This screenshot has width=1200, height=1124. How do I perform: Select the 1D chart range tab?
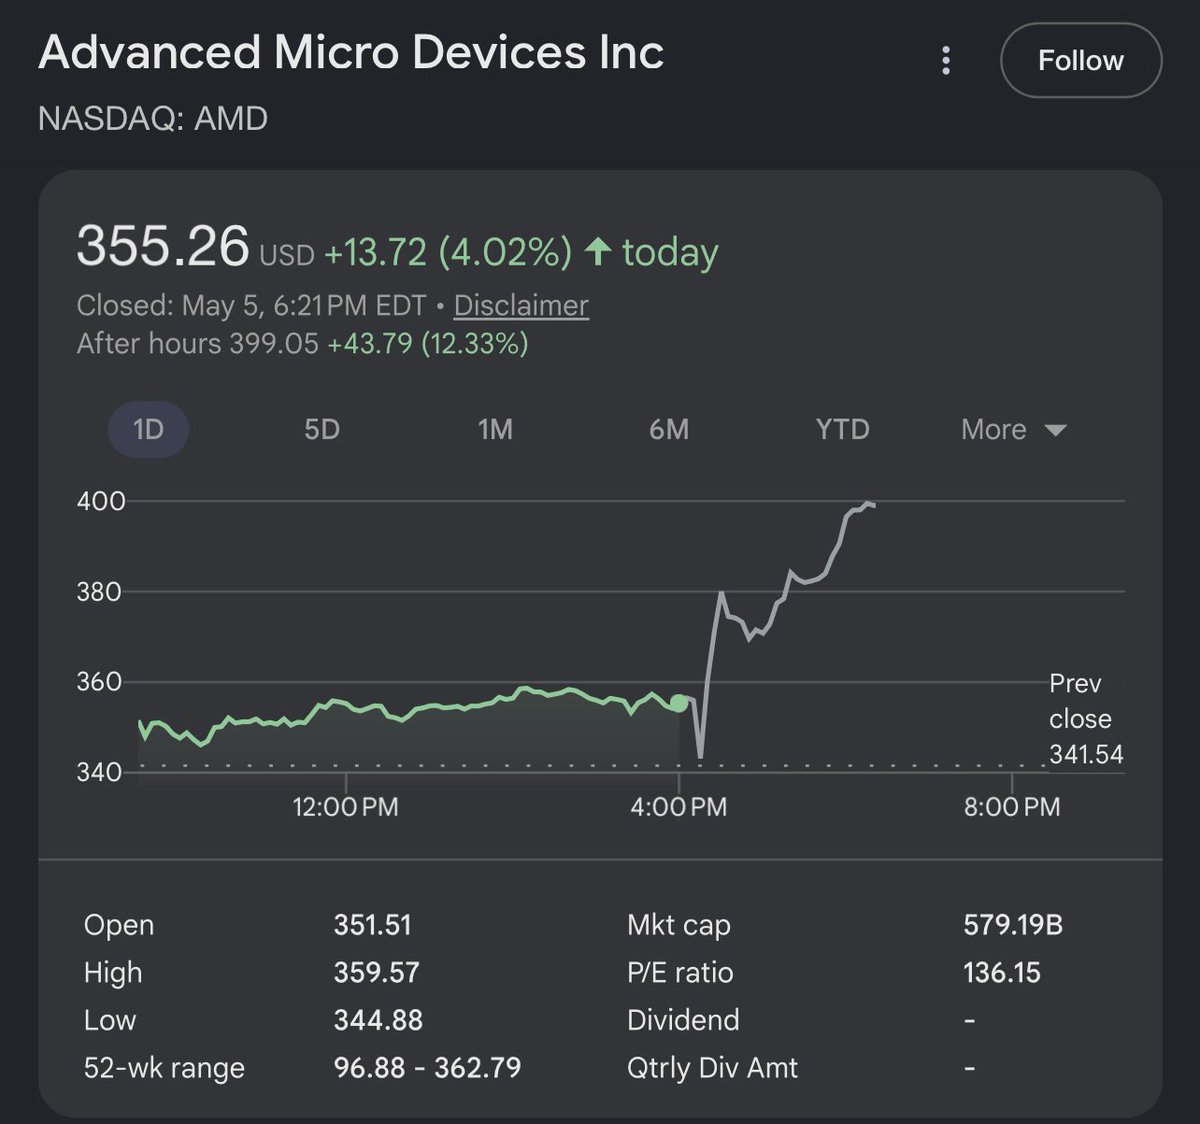coord(148,429)
